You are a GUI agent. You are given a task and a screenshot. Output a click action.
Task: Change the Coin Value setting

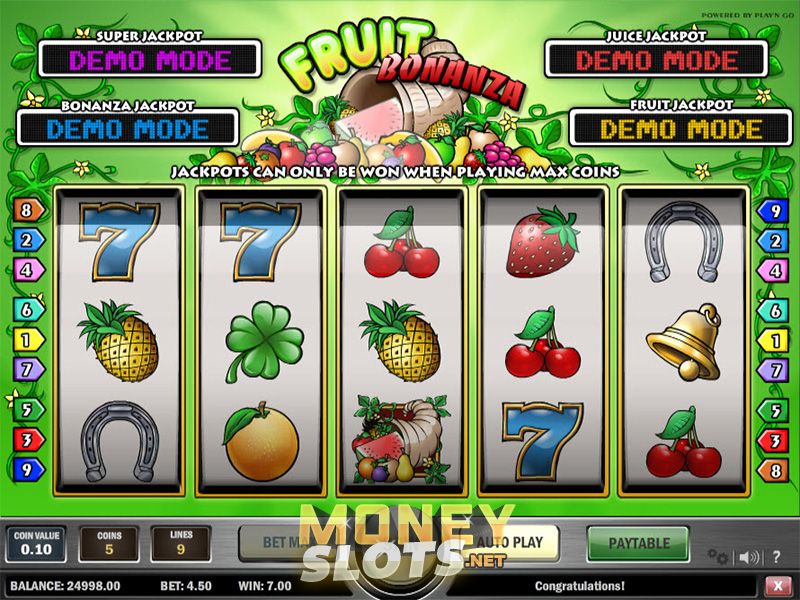coord(36,544)
